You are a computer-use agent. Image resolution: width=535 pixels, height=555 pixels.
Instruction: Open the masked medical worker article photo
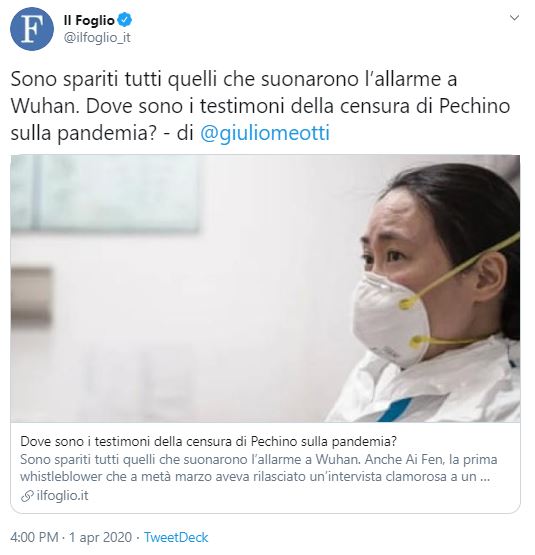pos(265,288)
